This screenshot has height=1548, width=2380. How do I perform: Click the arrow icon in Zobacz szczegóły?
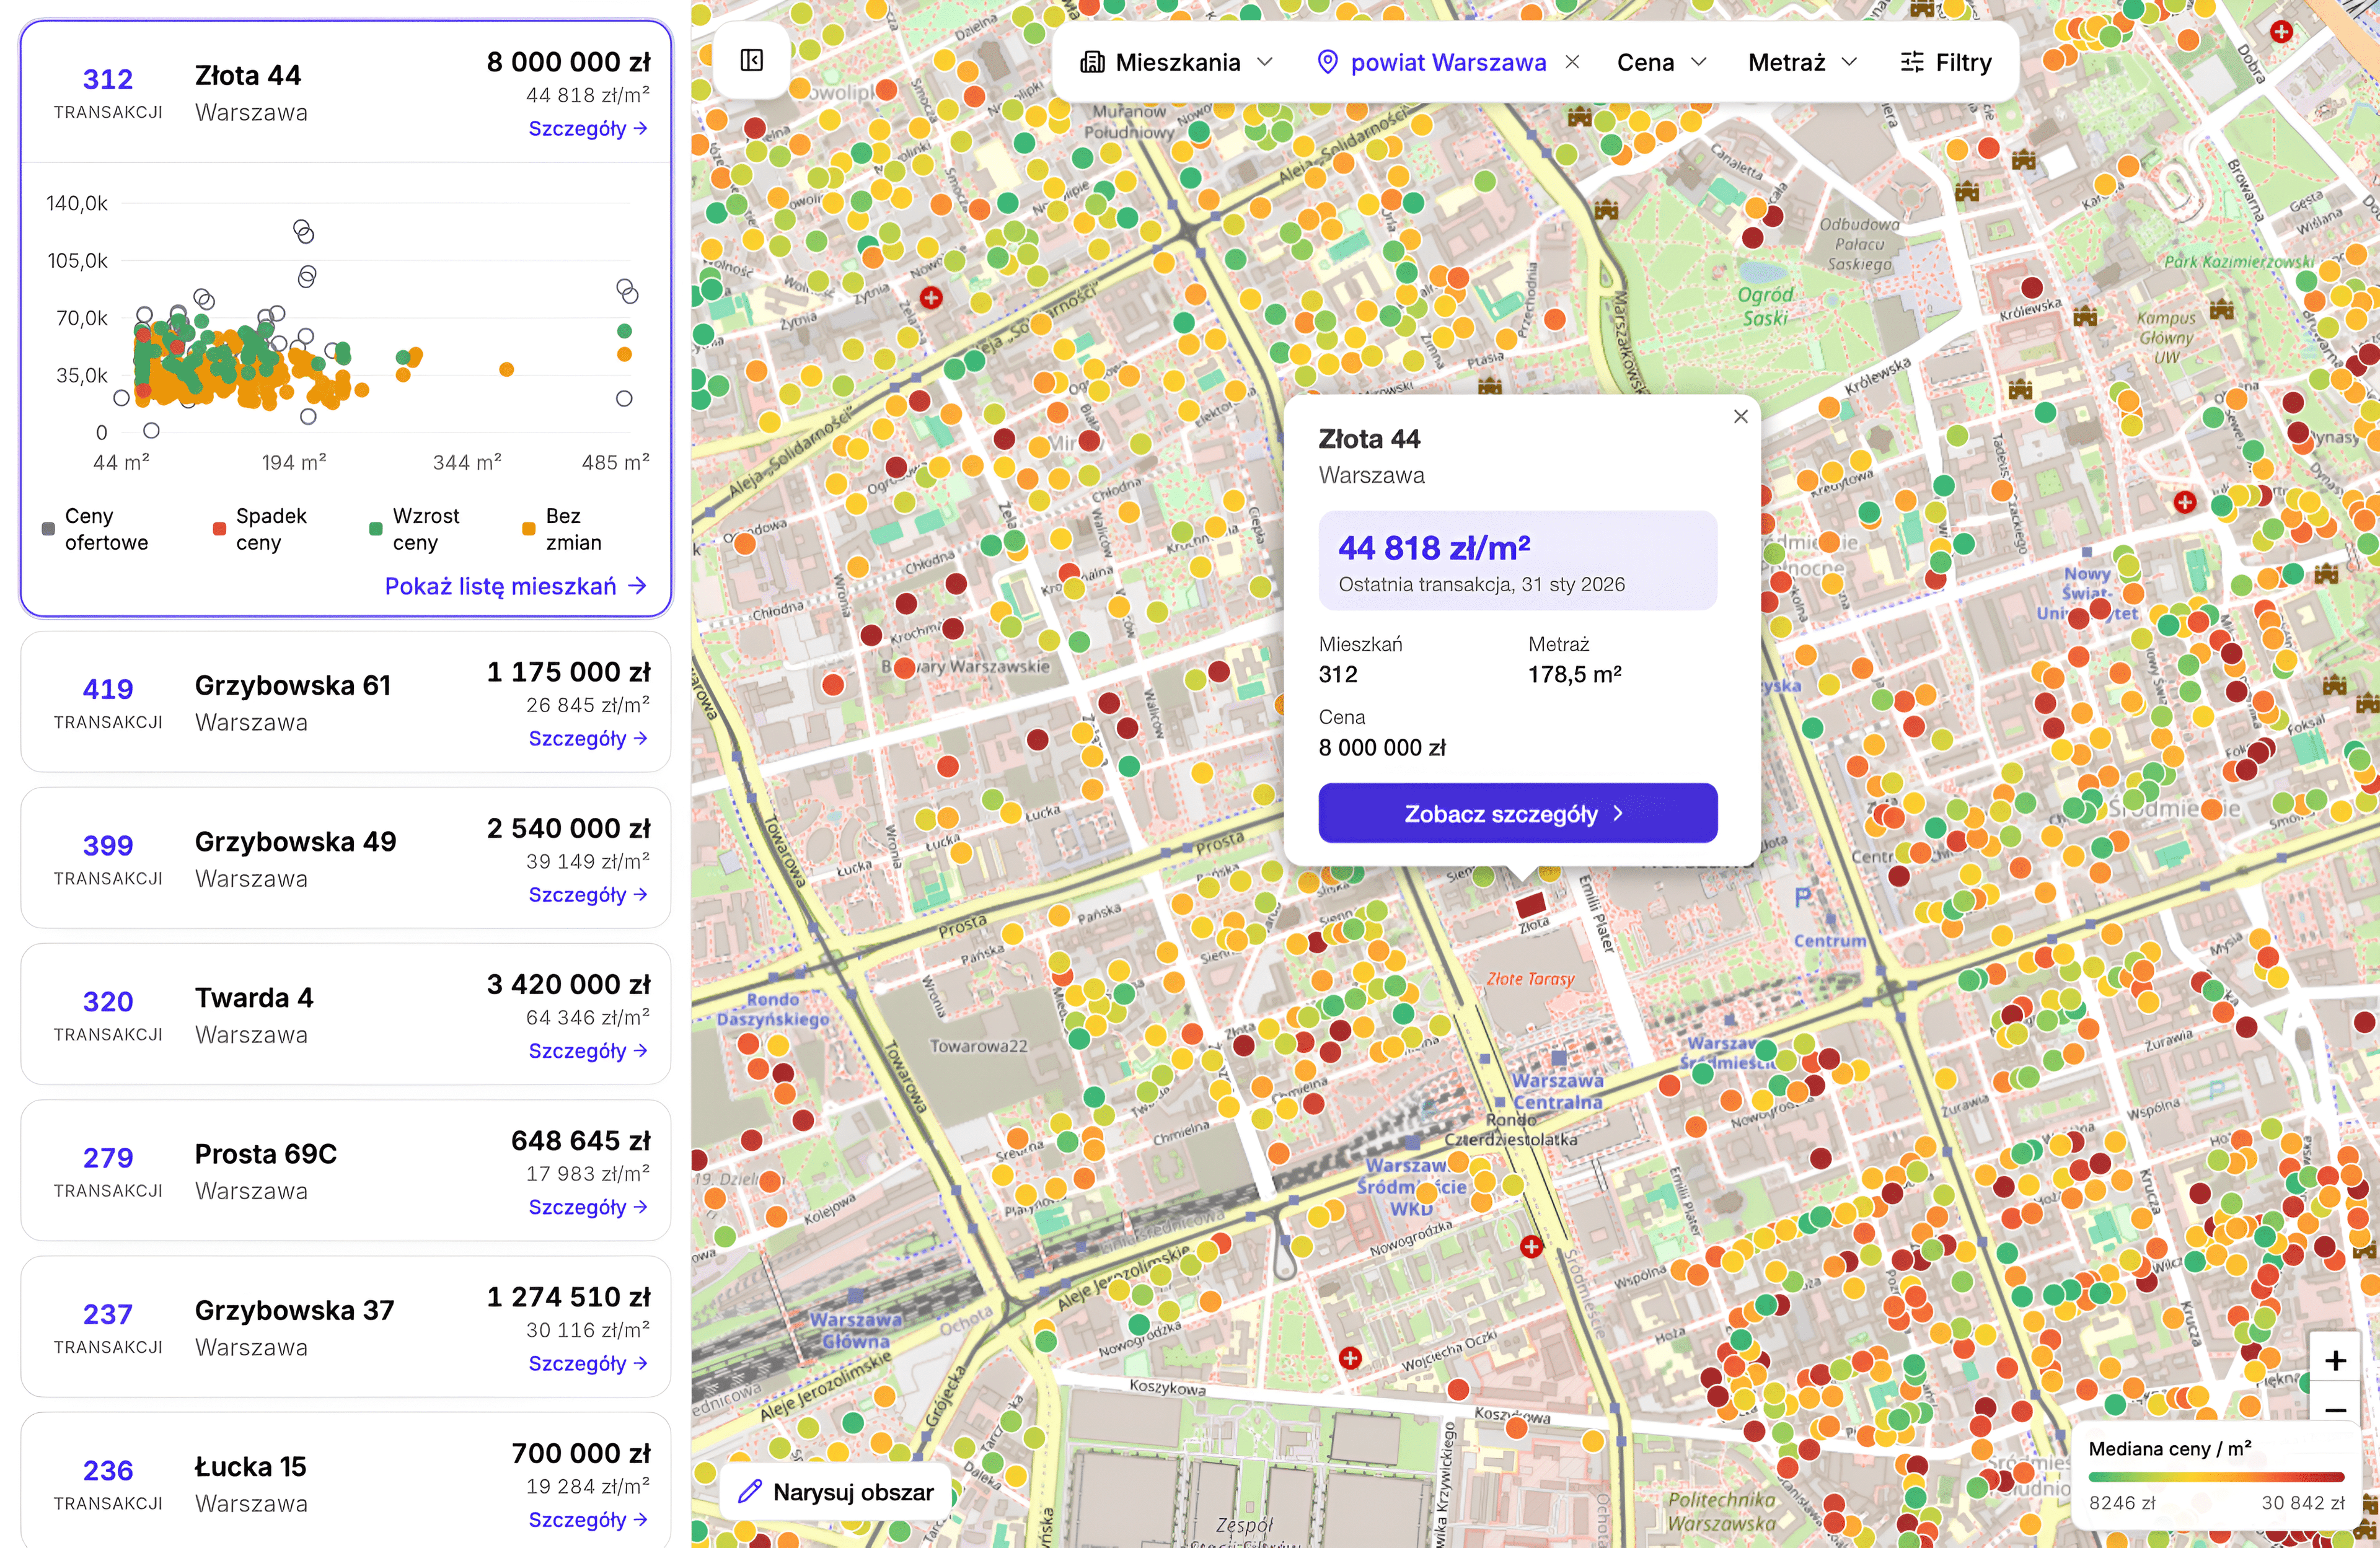(1618, 813)
